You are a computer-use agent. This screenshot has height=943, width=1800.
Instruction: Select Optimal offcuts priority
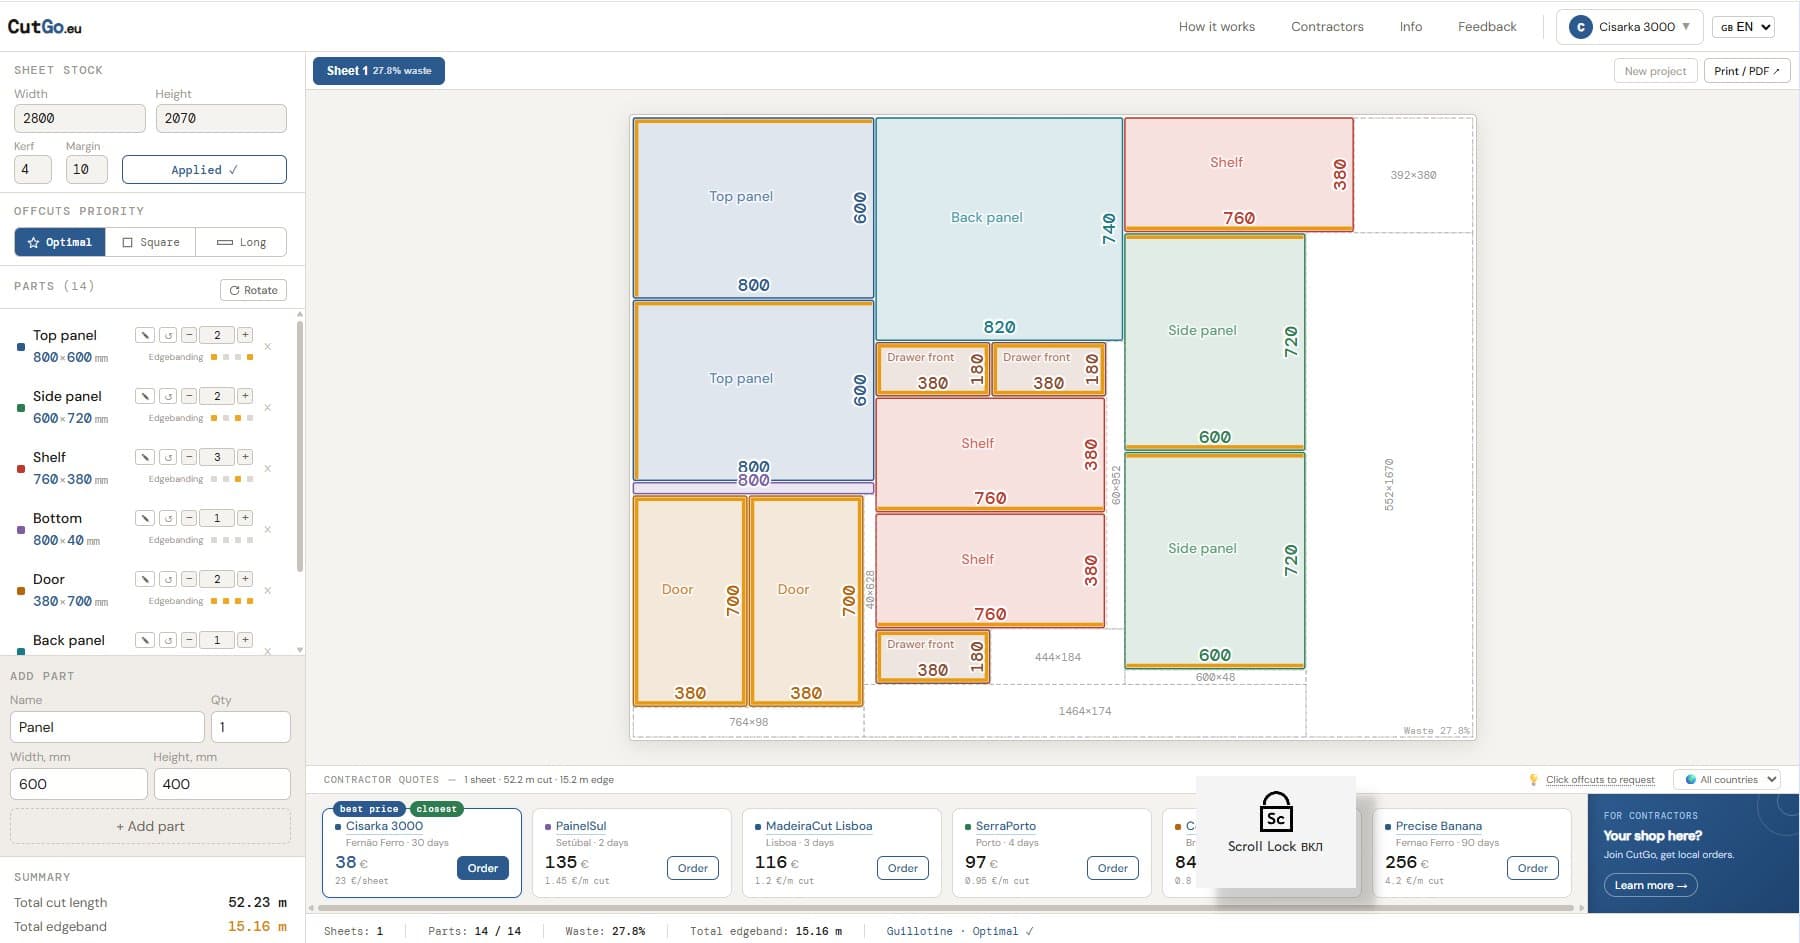click(x=60, y=242)
